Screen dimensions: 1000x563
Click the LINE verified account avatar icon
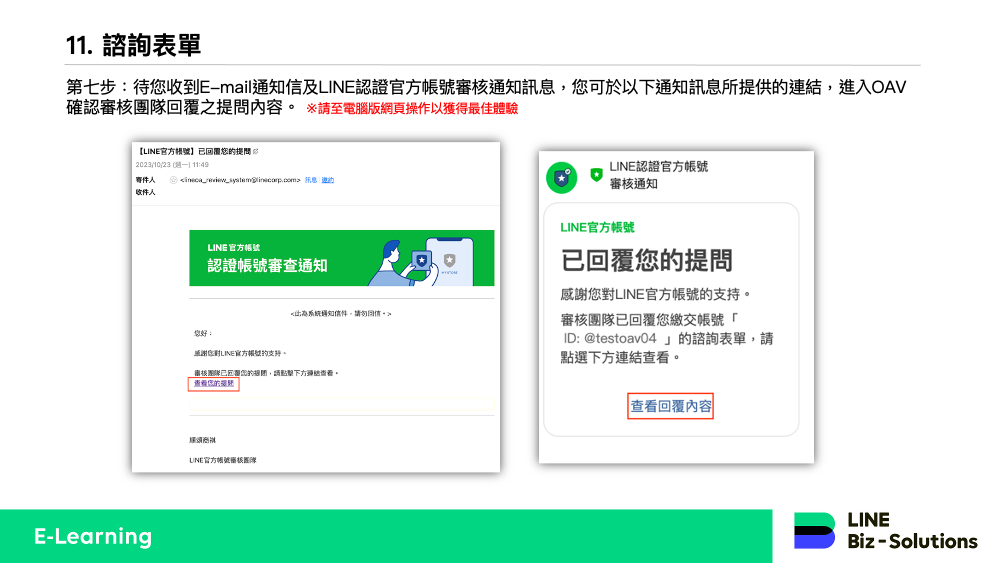pyautogui.click(x=561, y=176)
